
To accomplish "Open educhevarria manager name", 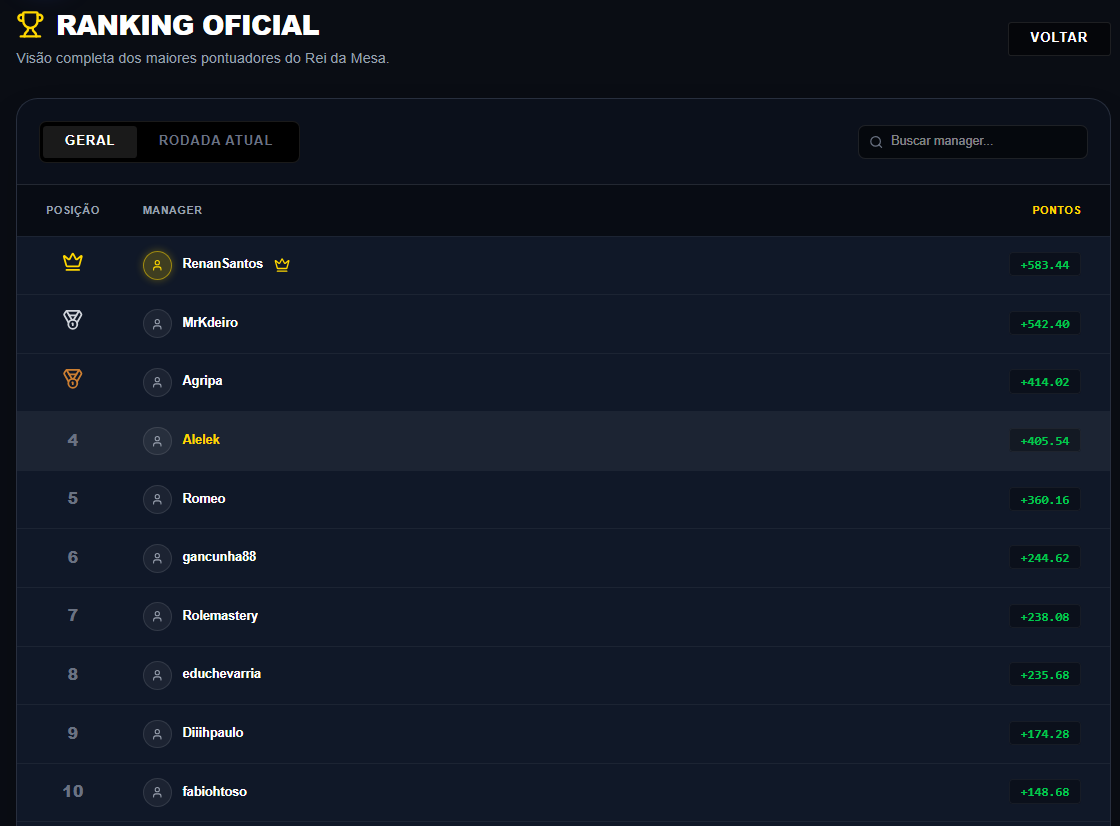I will [221, 674].
